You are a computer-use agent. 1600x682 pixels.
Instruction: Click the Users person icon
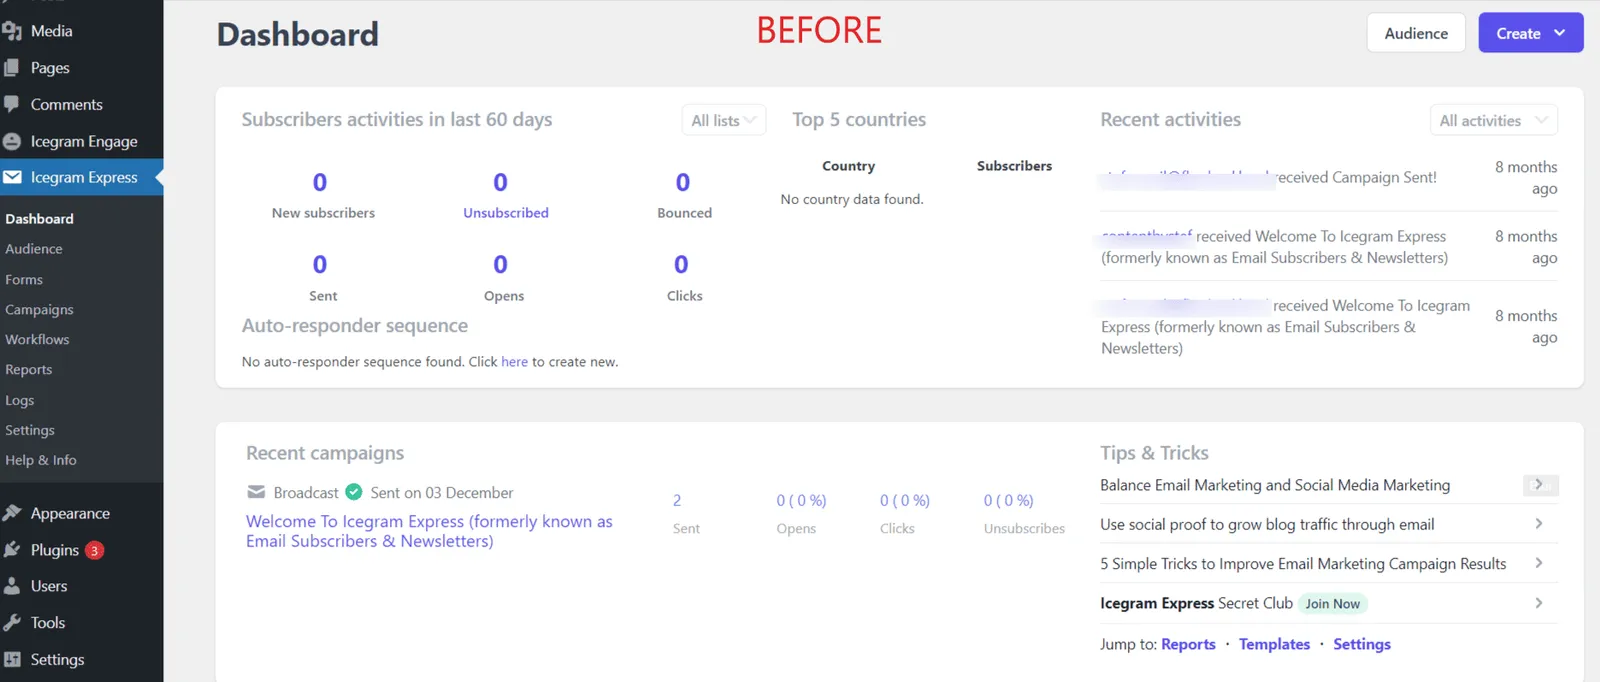(12, 586)
